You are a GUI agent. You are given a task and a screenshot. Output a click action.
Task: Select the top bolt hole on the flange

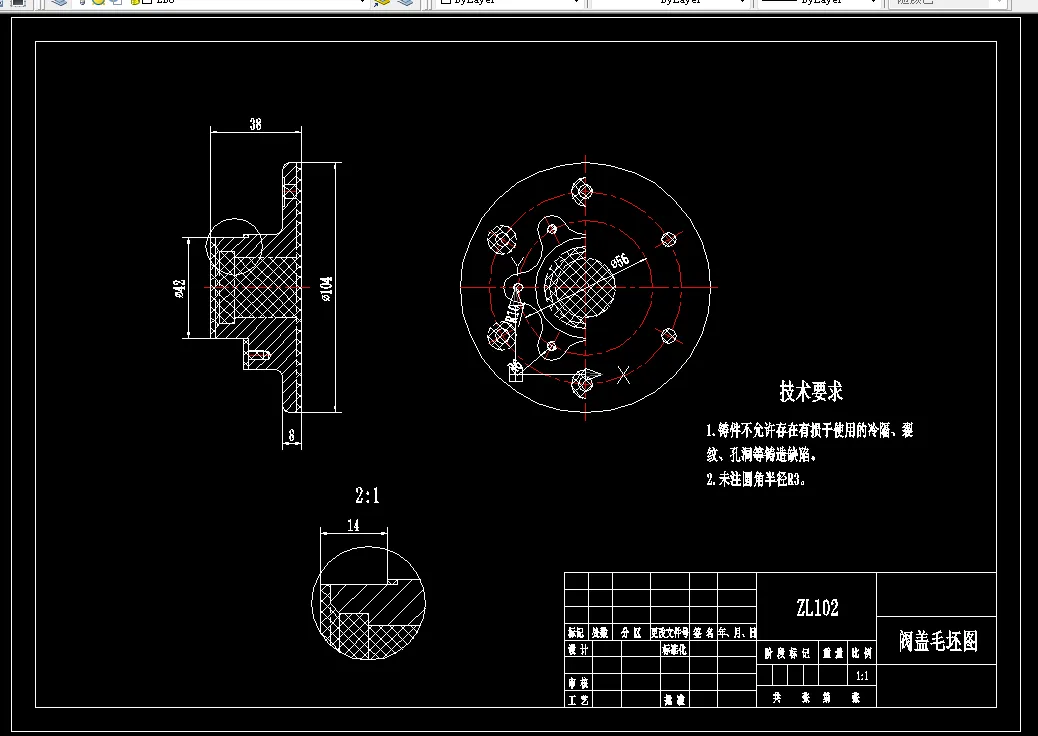point(585,192)
